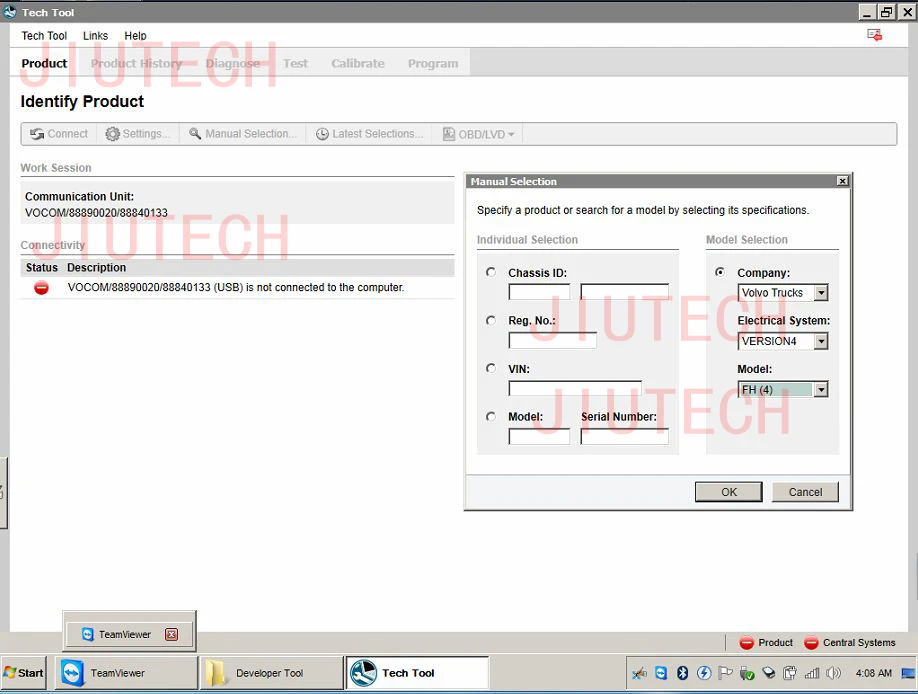The width and height of the screenshot is (918, 694).
Task: Confirm the selection with OK
Action: click(x=728, y=491)
